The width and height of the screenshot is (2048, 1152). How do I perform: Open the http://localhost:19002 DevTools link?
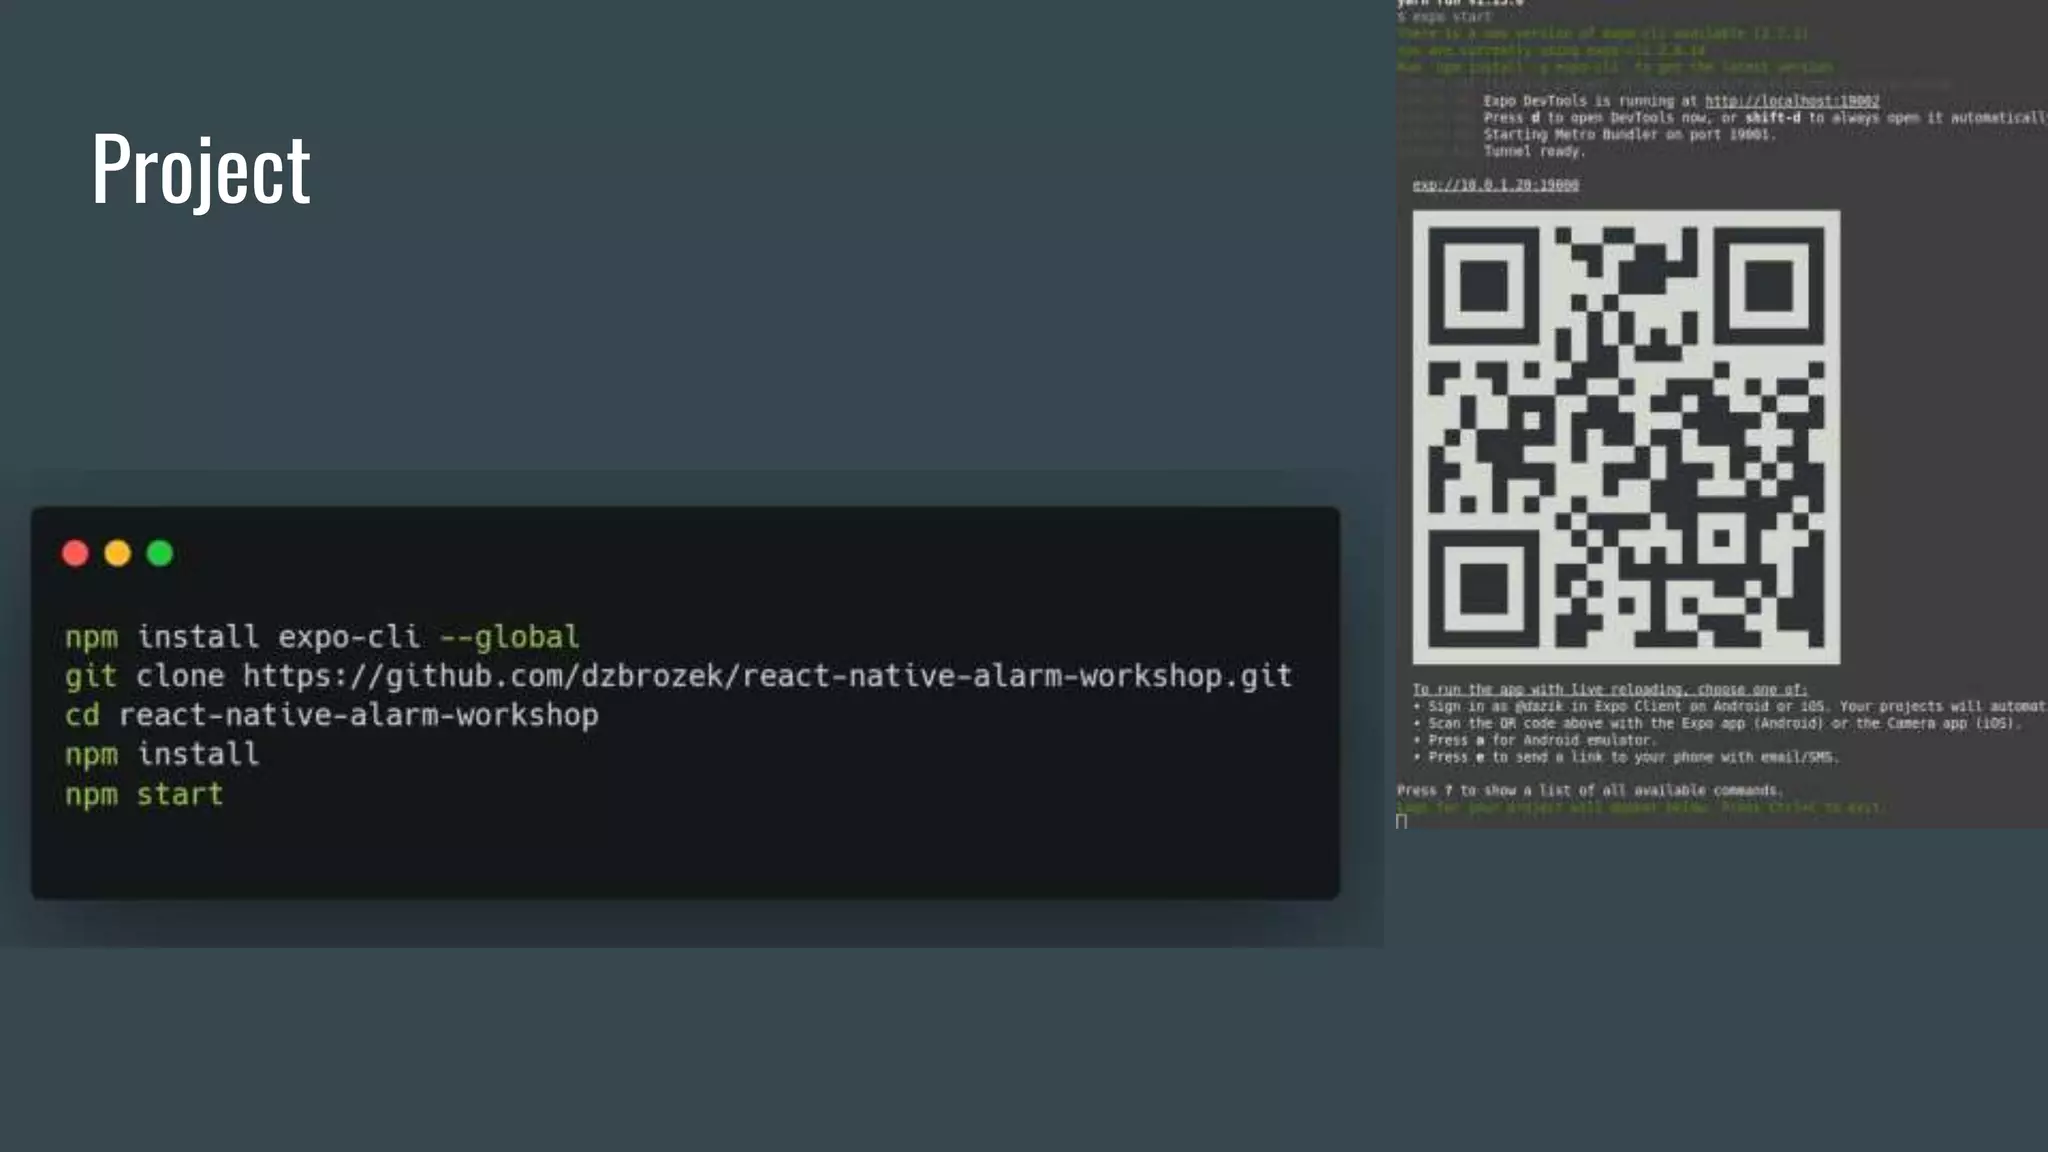(1791, 101)
